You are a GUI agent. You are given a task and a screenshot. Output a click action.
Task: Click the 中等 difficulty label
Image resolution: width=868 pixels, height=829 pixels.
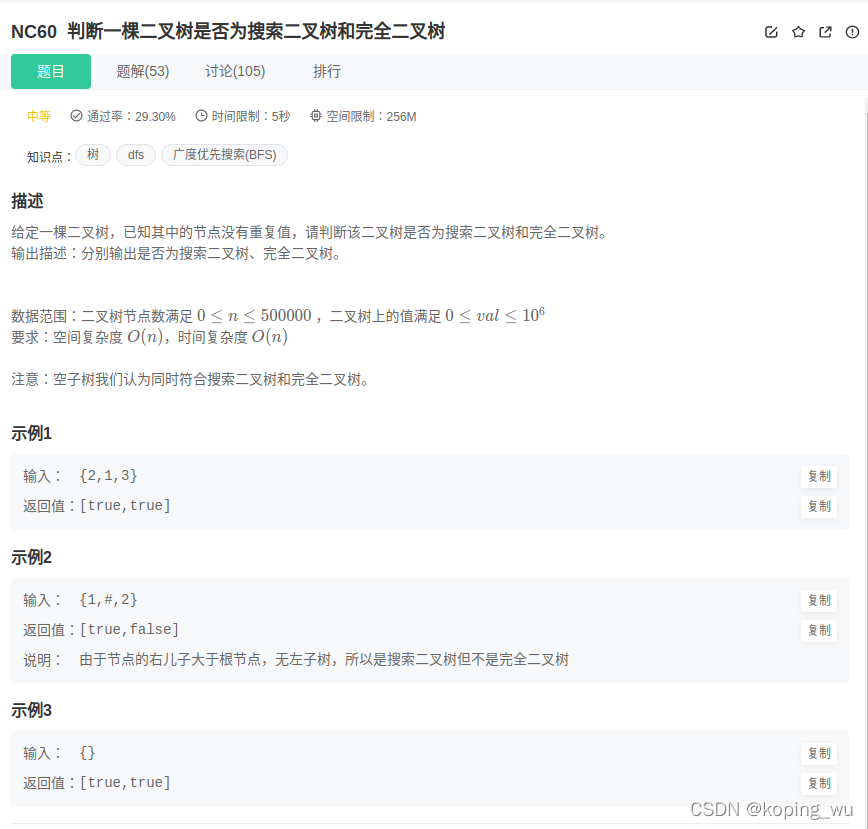click(x=39, y=116)
